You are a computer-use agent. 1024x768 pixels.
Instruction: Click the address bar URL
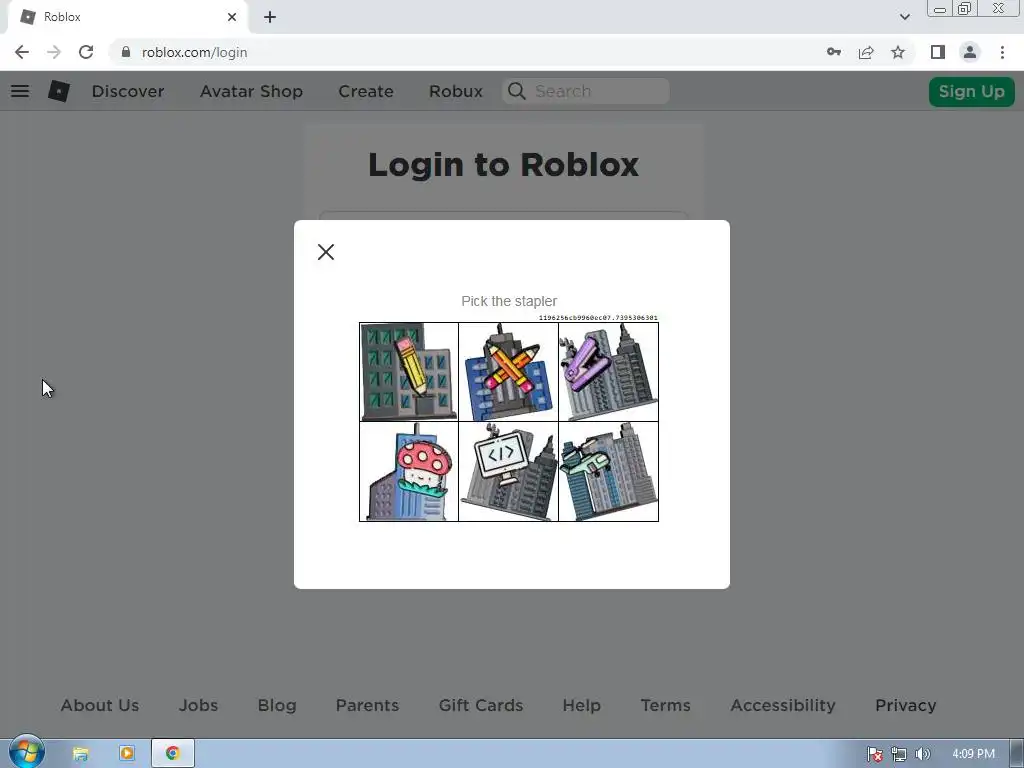(x=195, y=52)
